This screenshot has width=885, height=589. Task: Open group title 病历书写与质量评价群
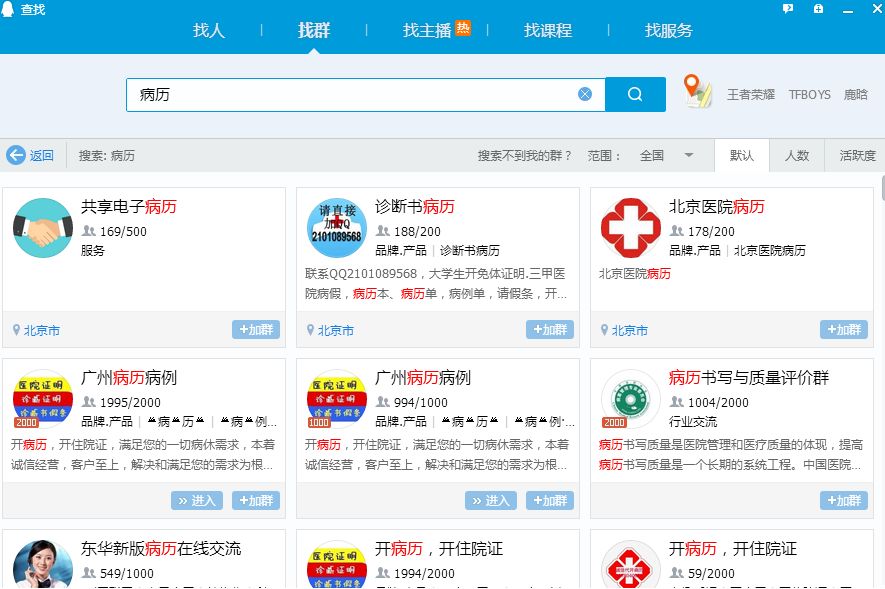pyautogui.click(x=749, y=377)
